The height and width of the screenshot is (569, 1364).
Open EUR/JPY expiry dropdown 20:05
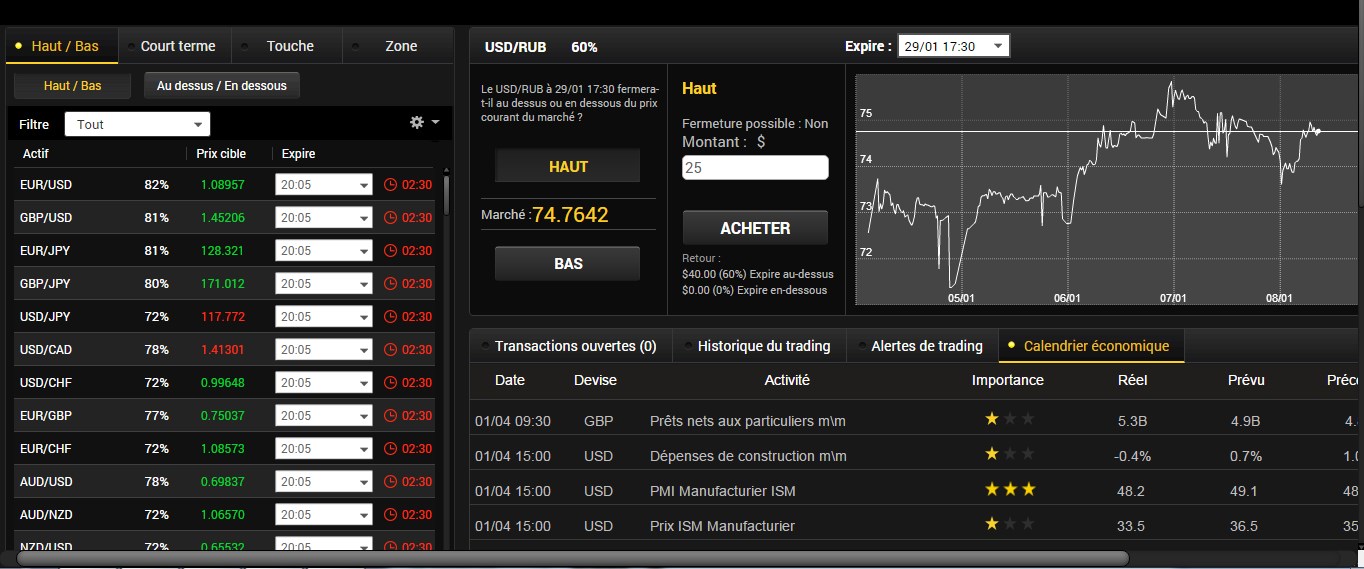[x=323, y=250]
